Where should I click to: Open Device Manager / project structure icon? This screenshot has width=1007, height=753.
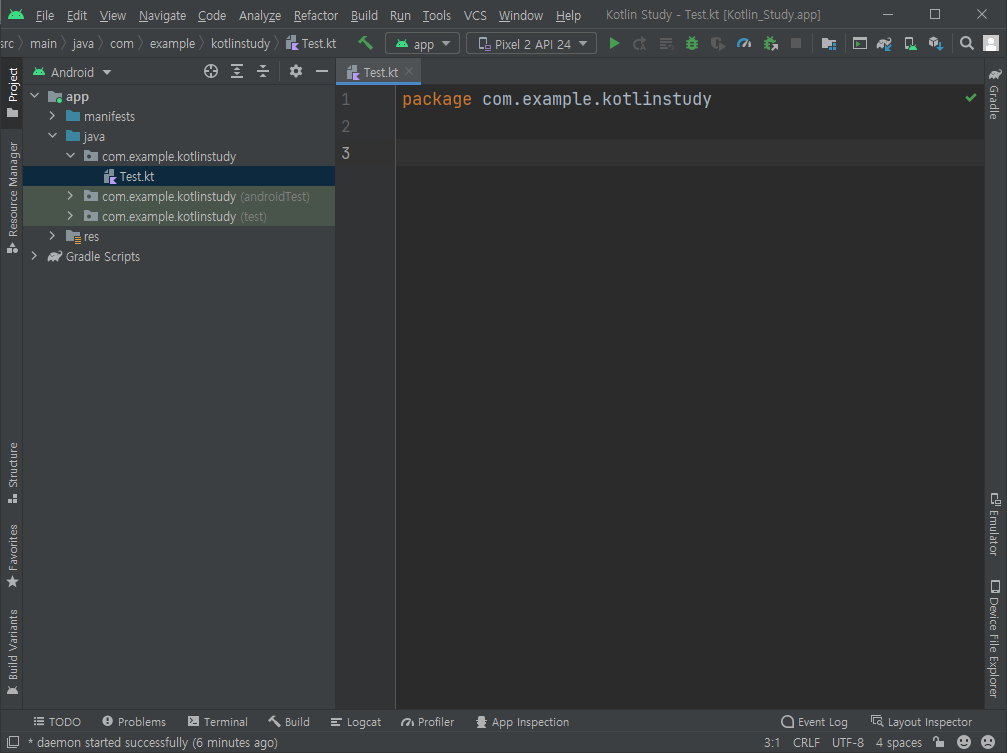828,43
